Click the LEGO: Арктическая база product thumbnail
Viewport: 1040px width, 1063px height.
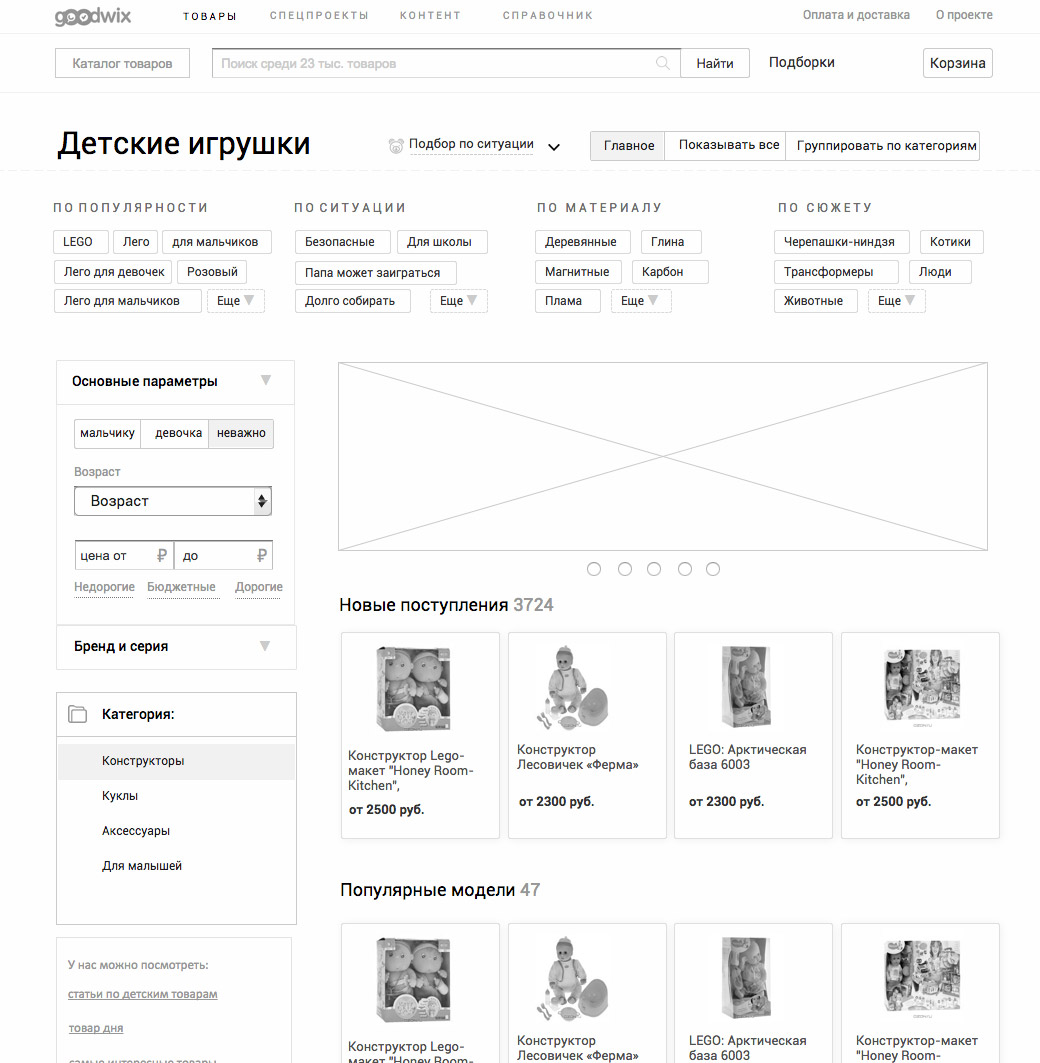point(747,686)
